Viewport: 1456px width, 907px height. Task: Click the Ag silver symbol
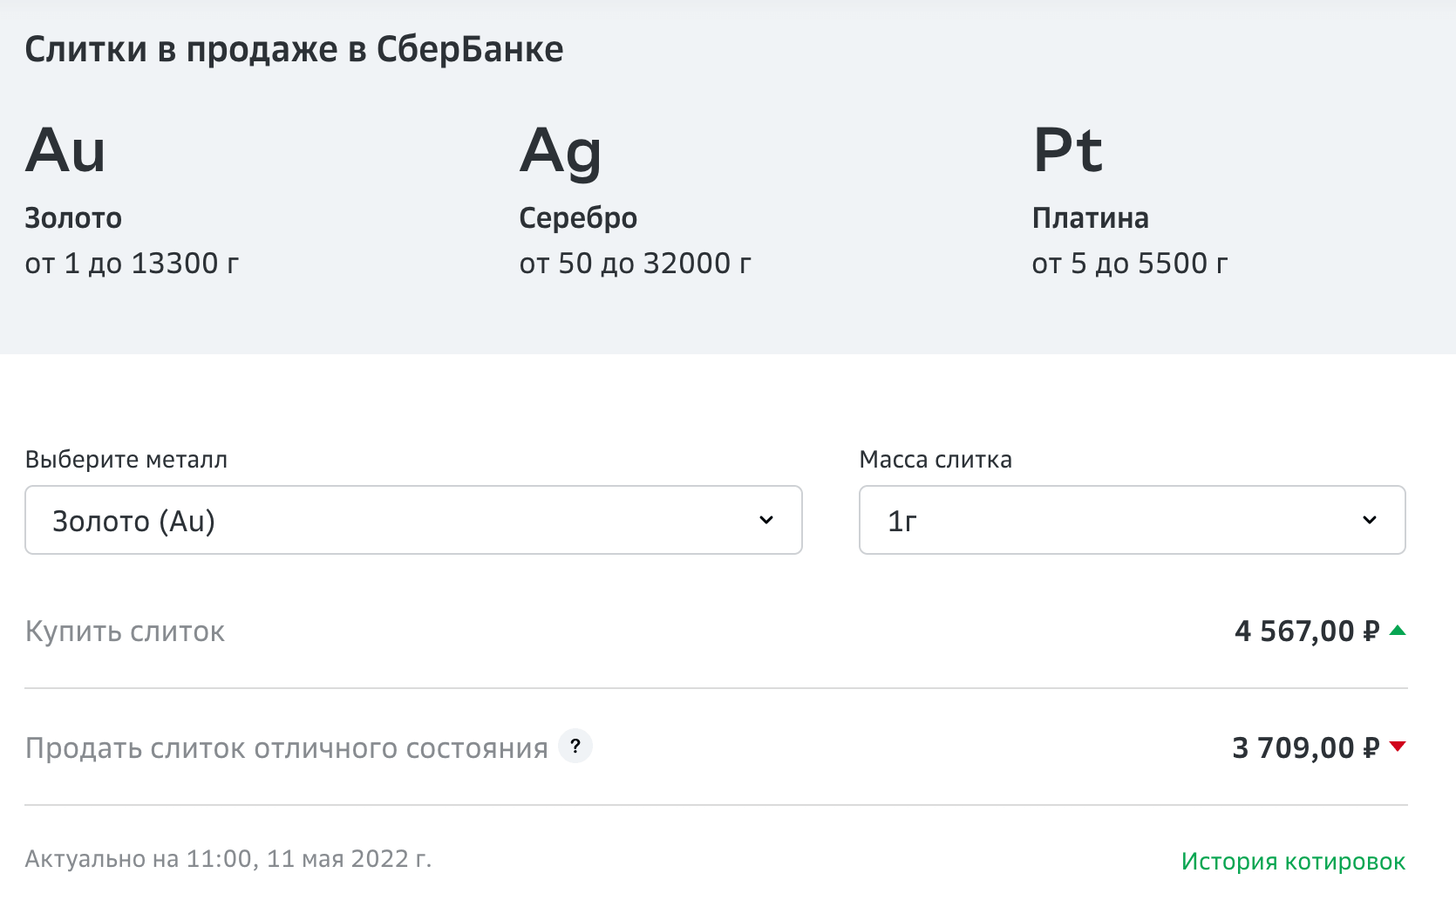pyautogui.click(x=560, y=152)
